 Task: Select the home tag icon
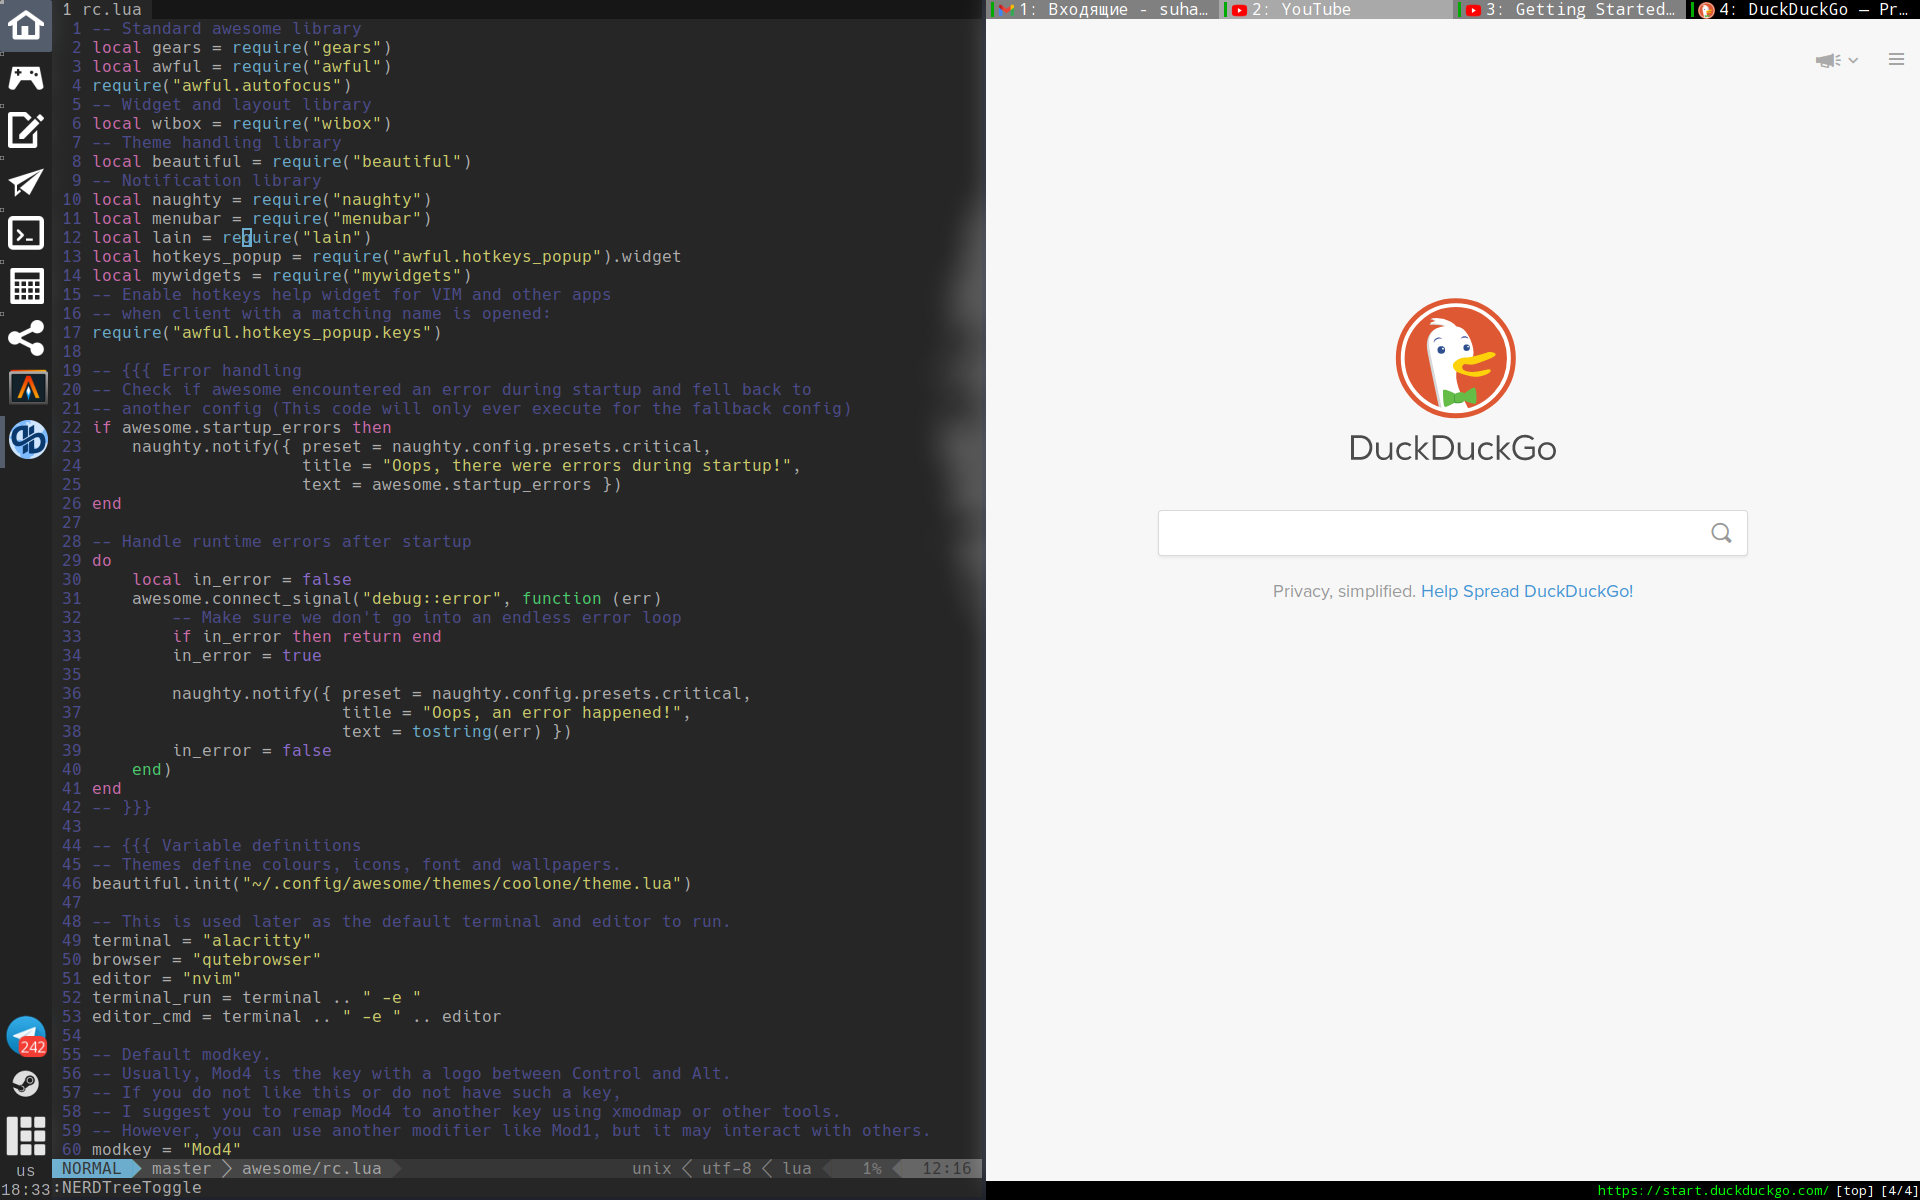pyautogui.click(x=26, y=25)
